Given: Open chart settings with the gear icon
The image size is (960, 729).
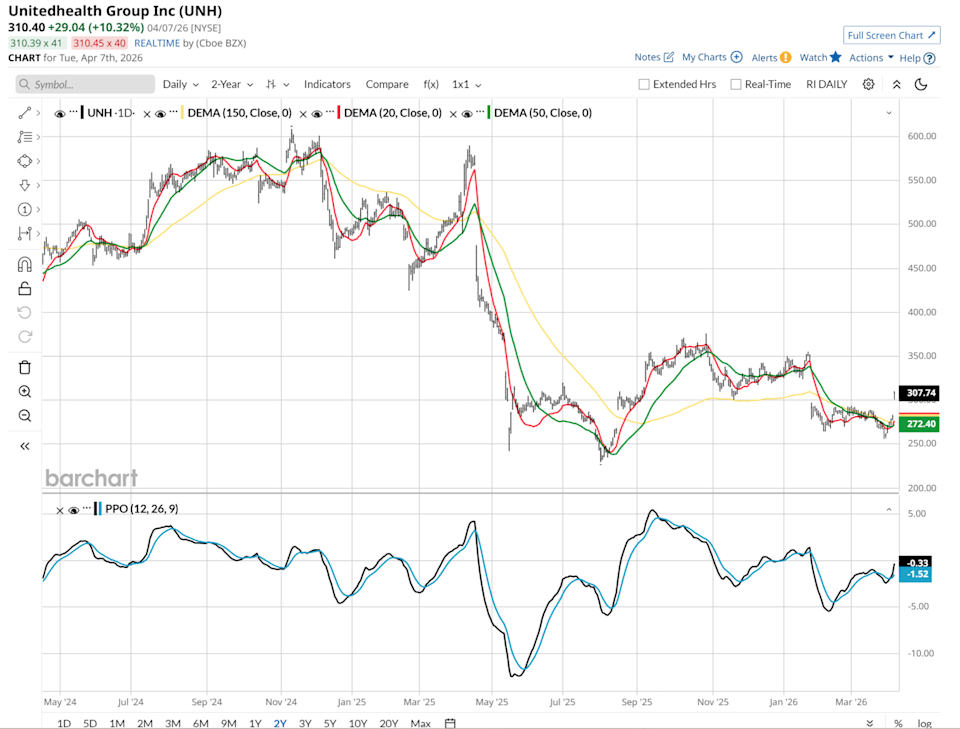Looking at the screenshot, I should (868, 84).
